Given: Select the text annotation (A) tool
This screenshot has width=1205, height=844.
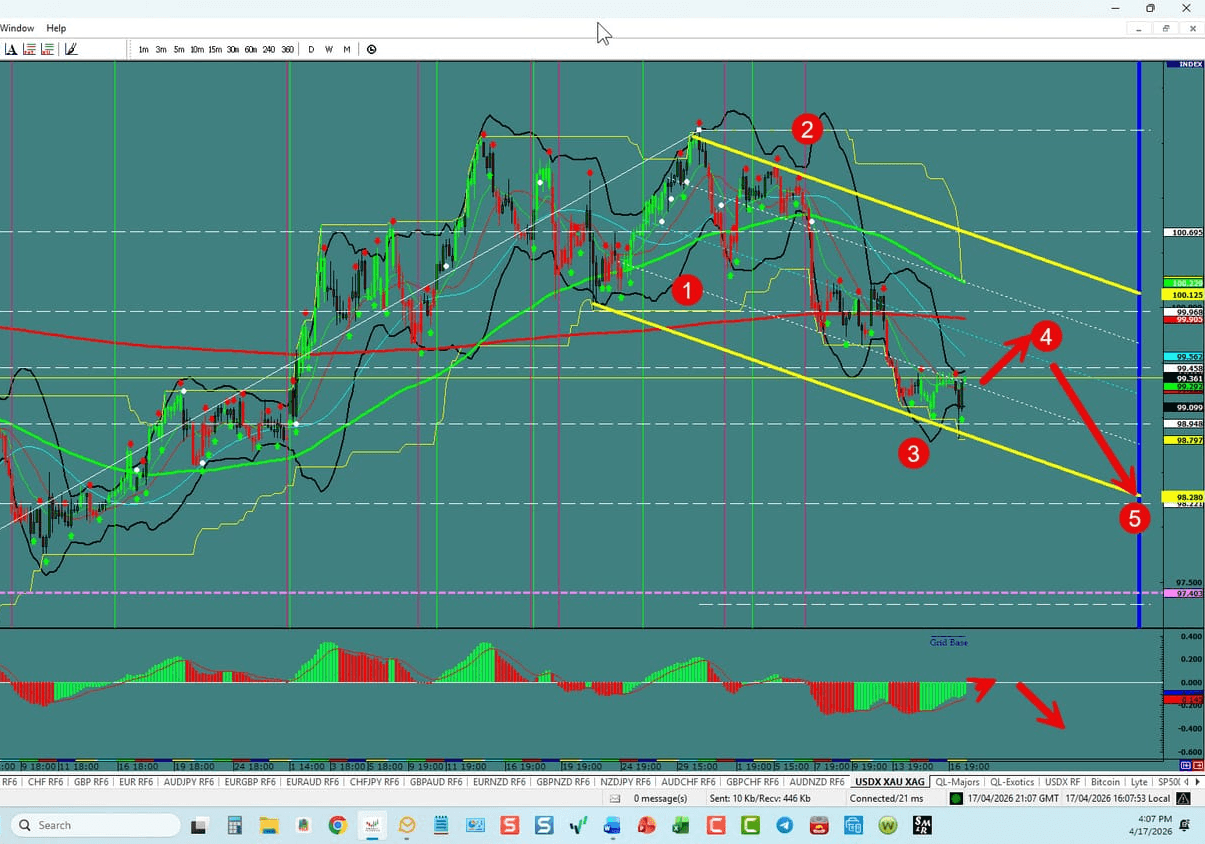Looking at the screenshot, I should [12, 48].
